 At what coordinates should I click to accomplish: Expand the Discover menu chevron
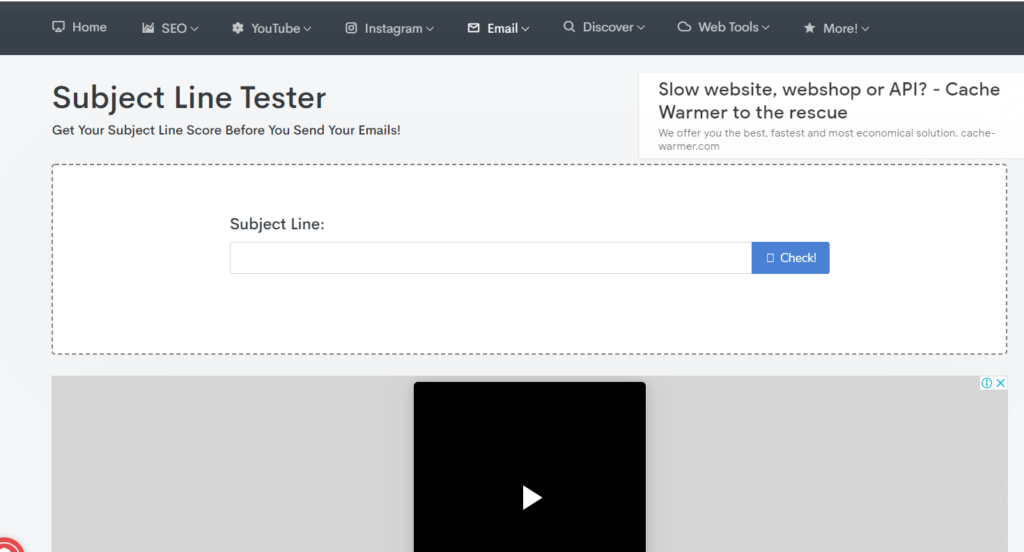pyautogui.click(x=641, y=27)
